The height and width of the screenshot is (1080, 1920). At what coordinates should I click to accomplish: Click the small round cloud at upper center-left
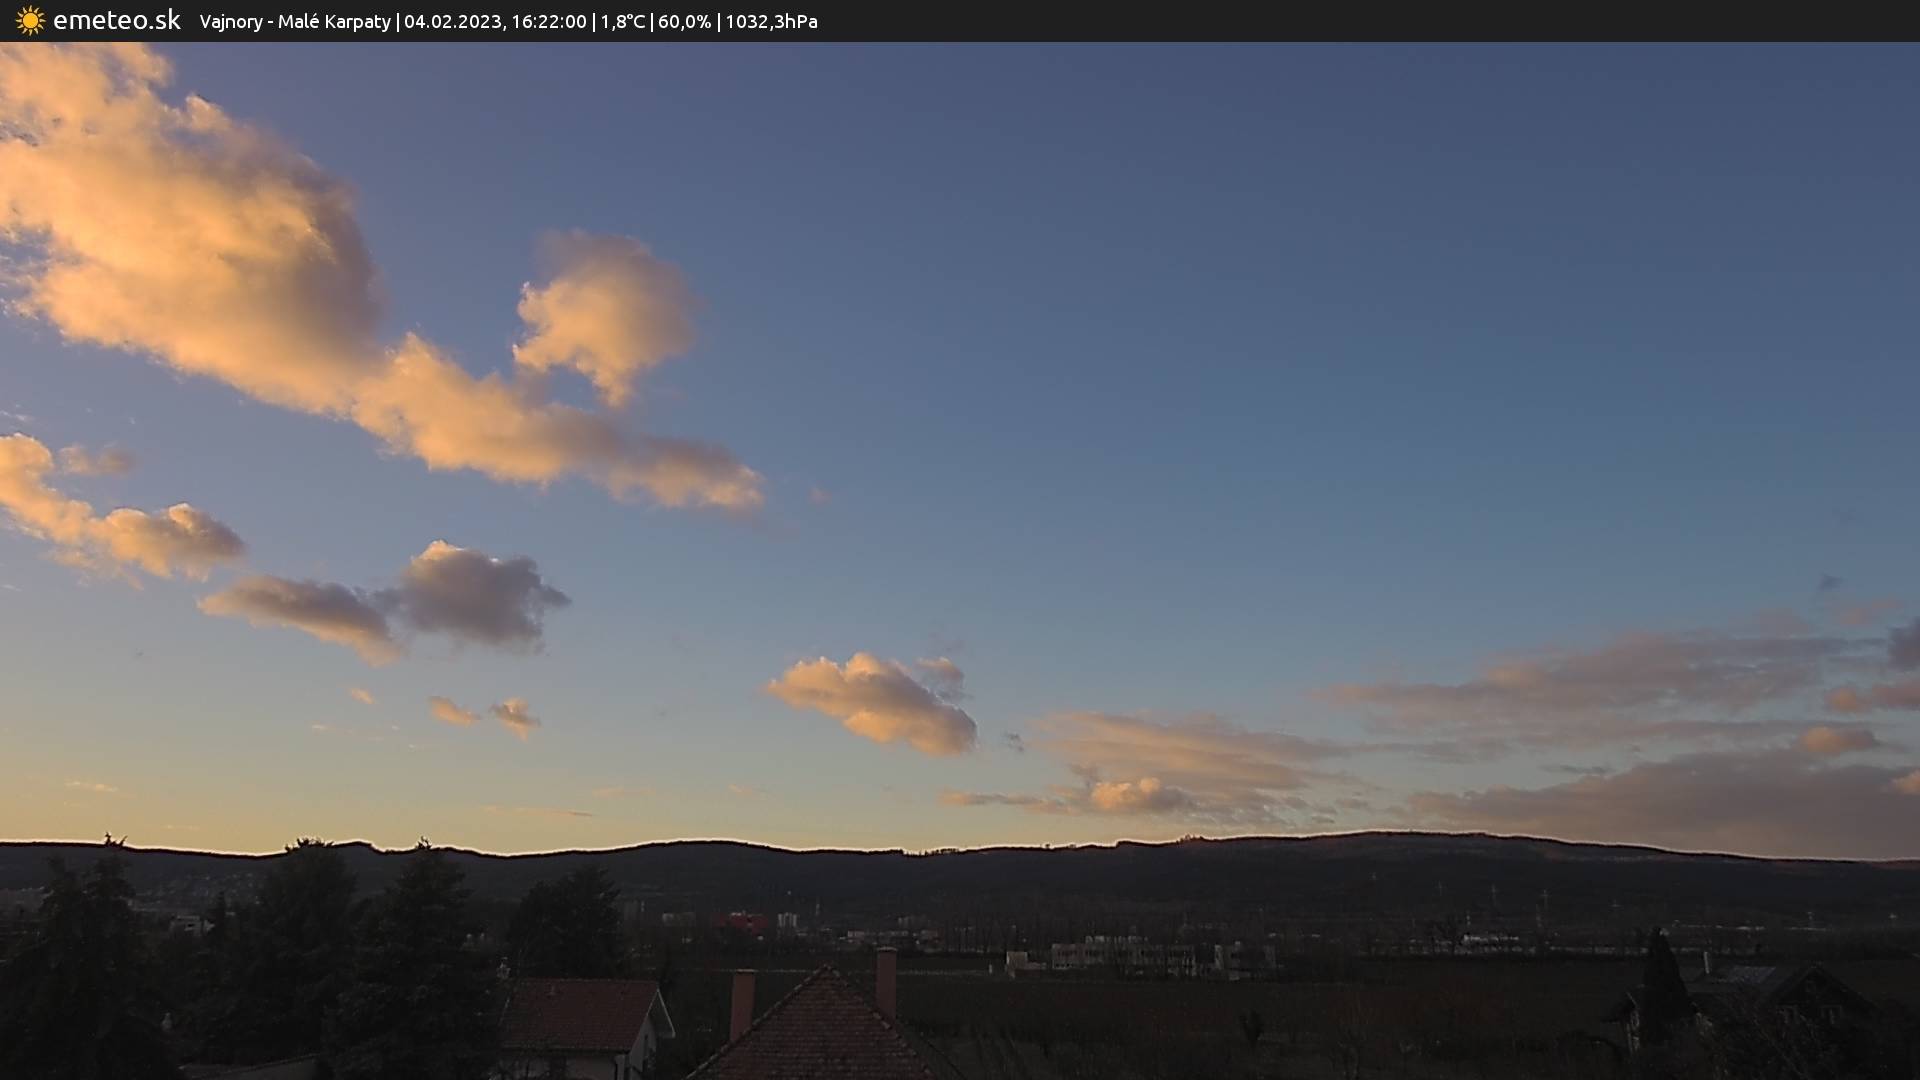click(x=603, y=310)
